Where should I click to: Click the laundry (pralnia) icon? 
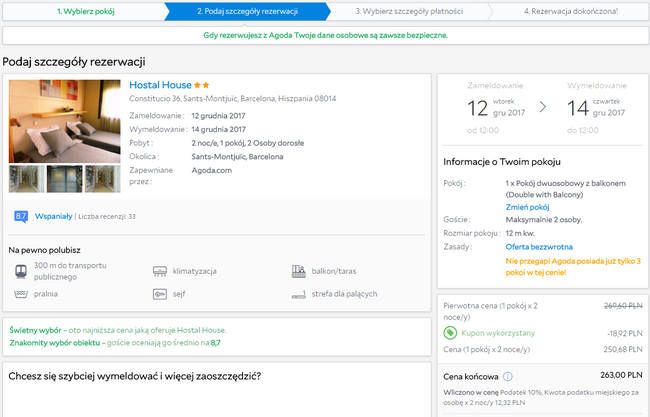[x=21, y=295]
